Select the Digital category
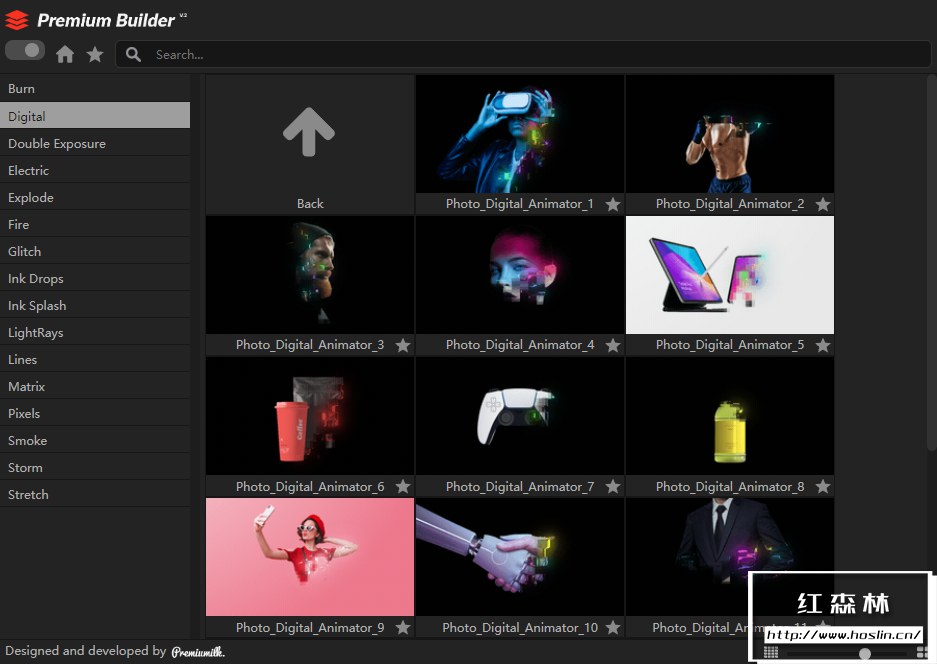This screenshot has width=937, height=664. point(95,116)
